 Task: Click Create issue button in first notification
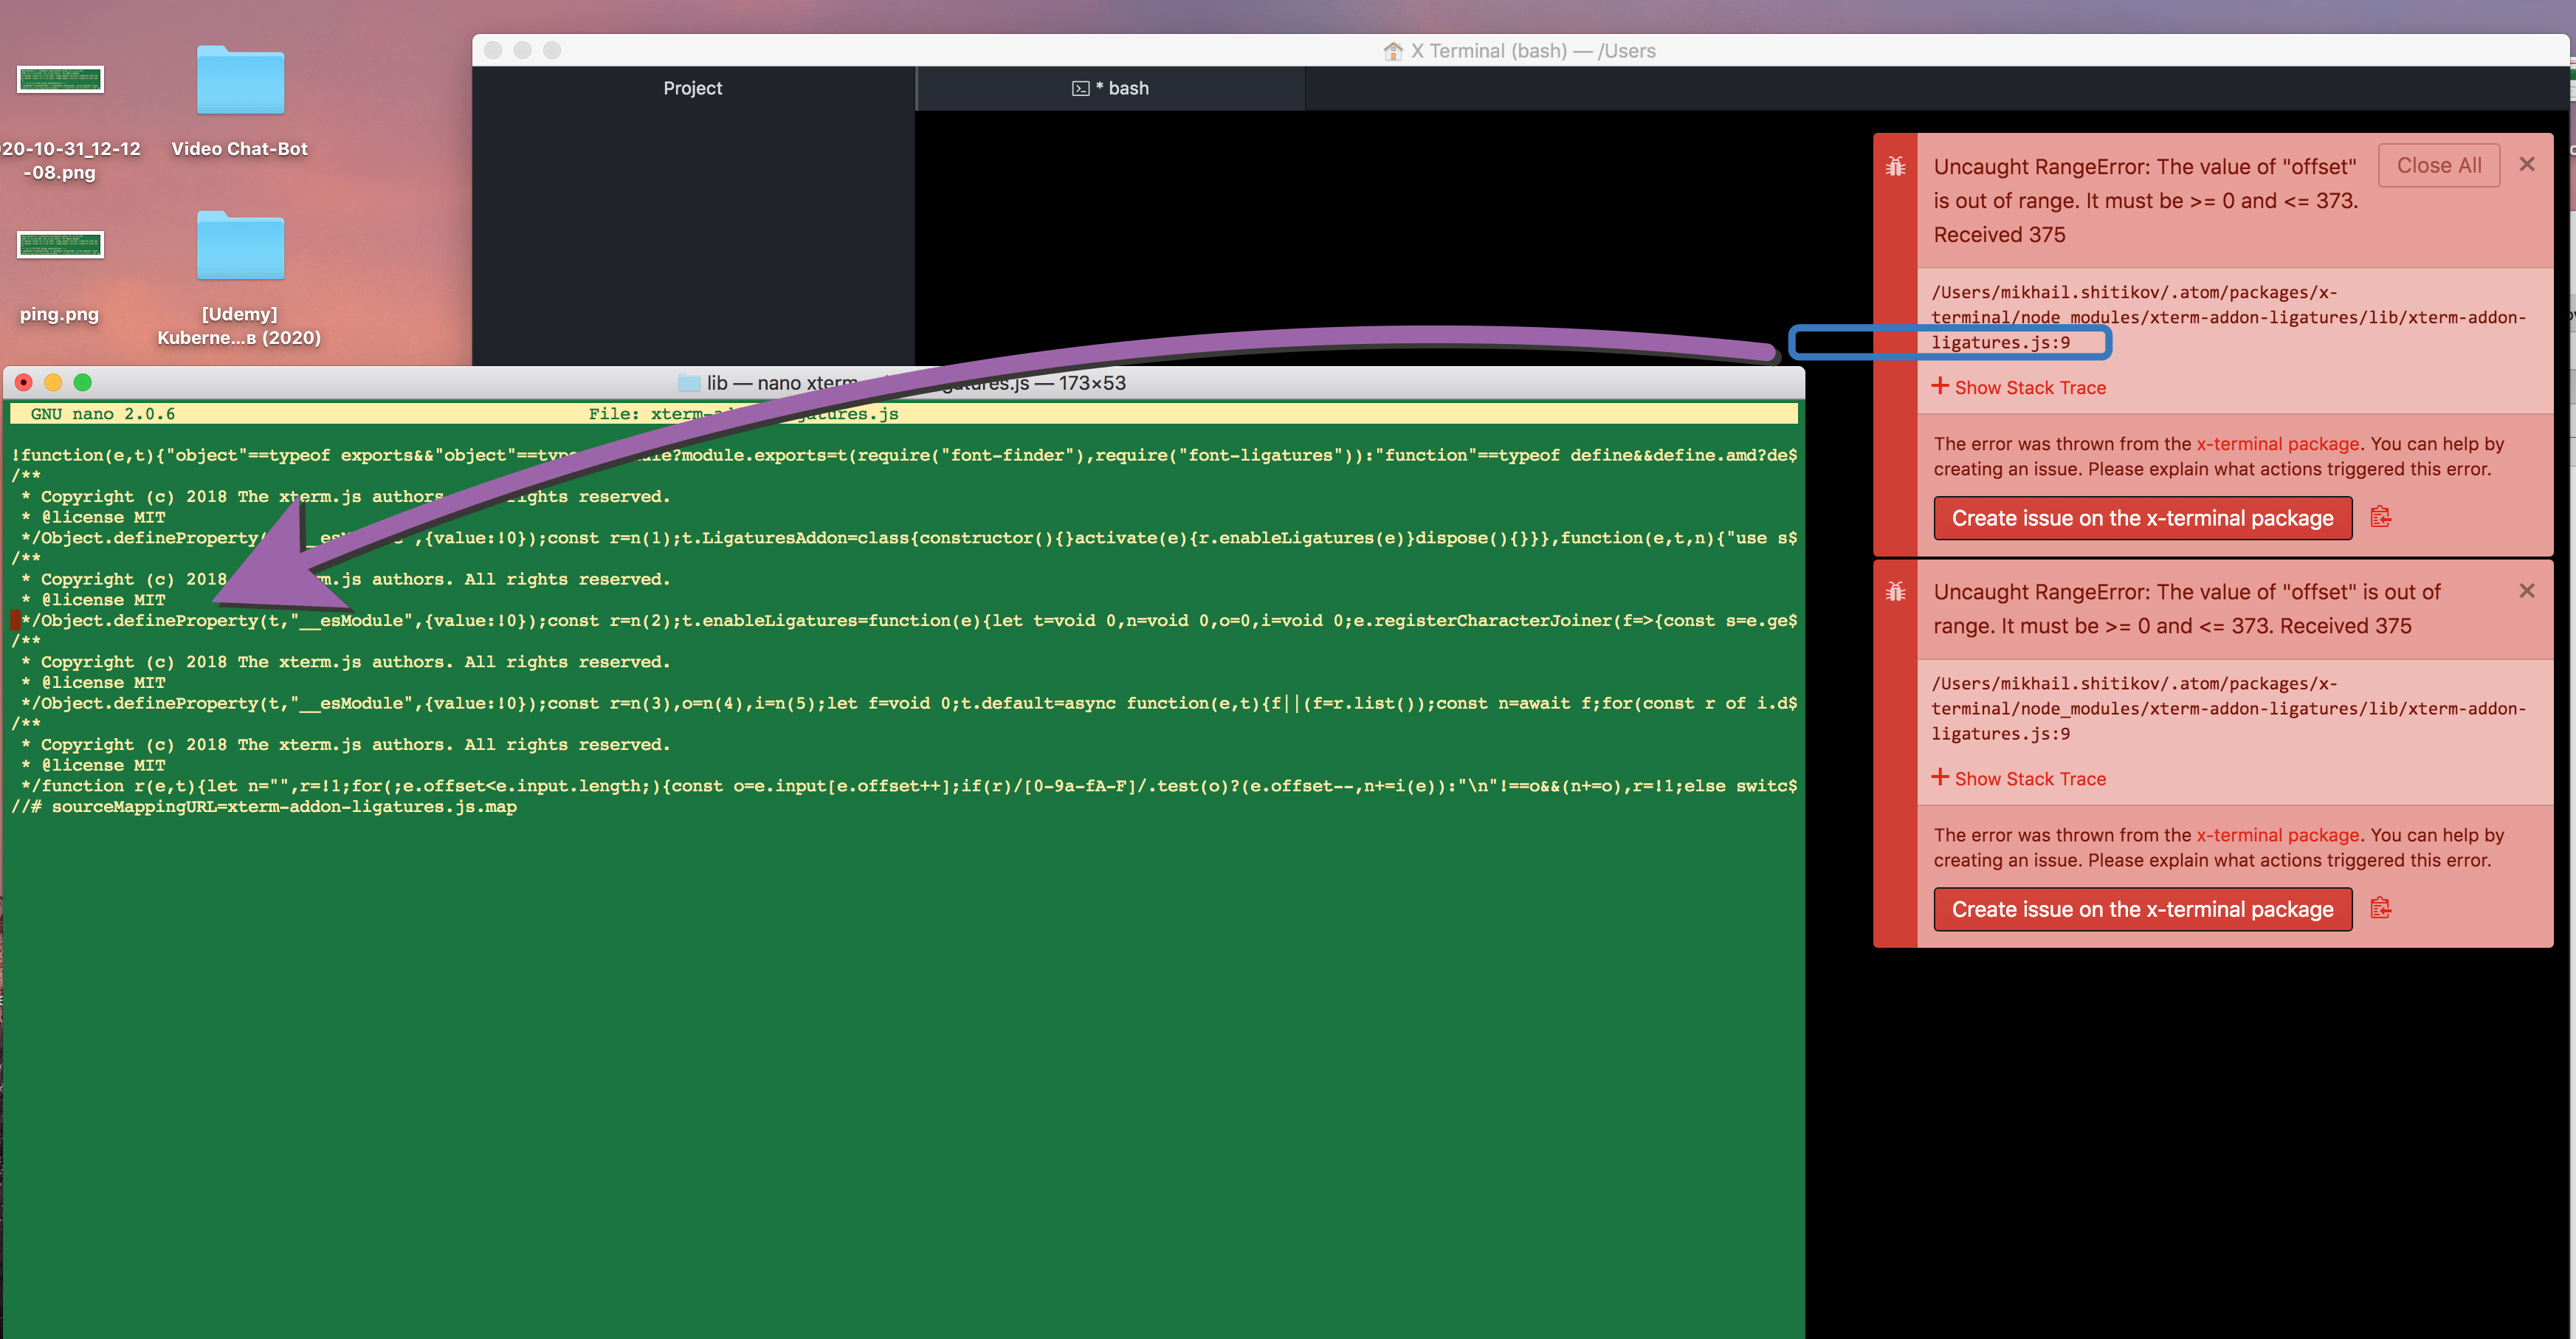2141,518
